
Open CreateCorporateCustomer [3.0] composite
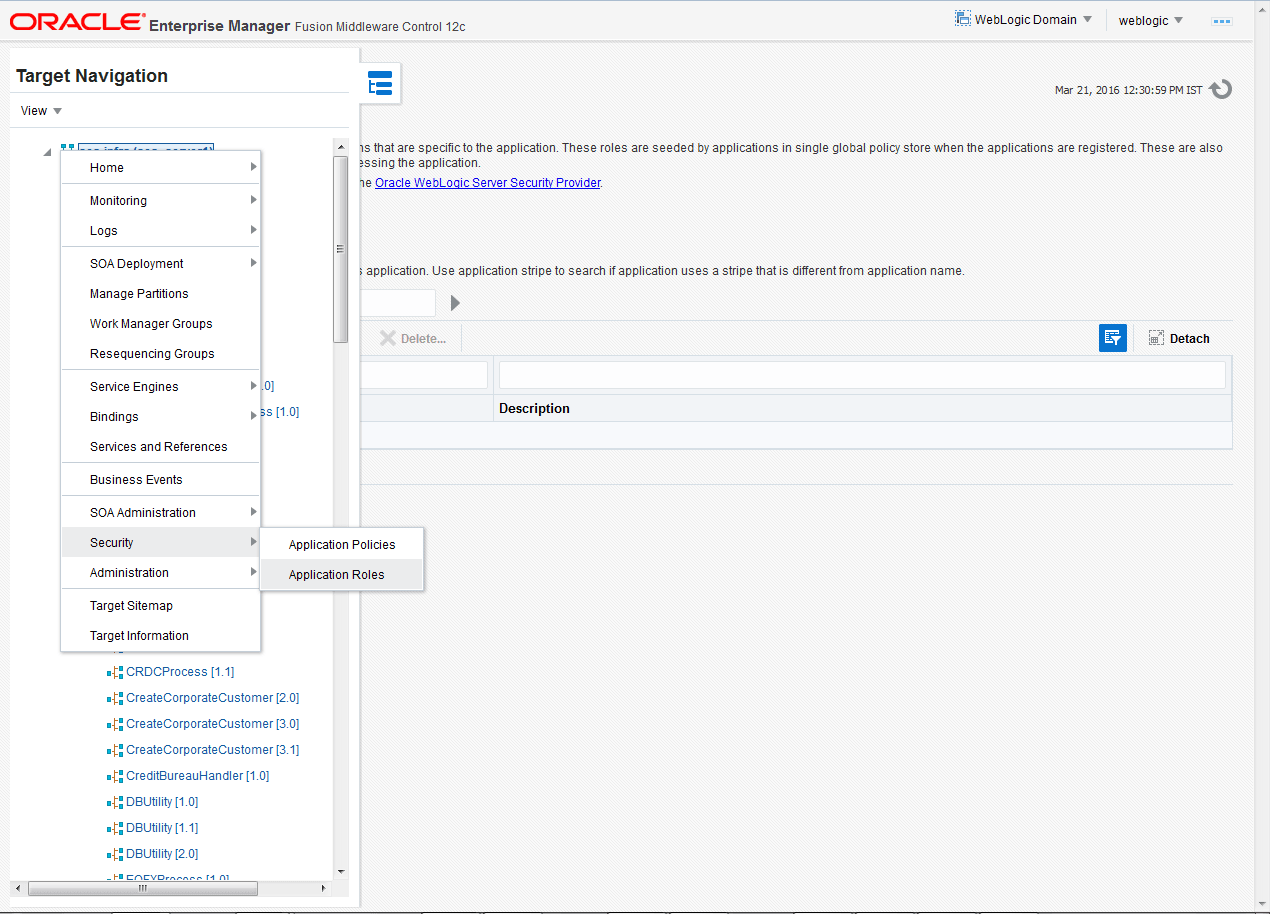pyautogui.click(x=212, y=724)
